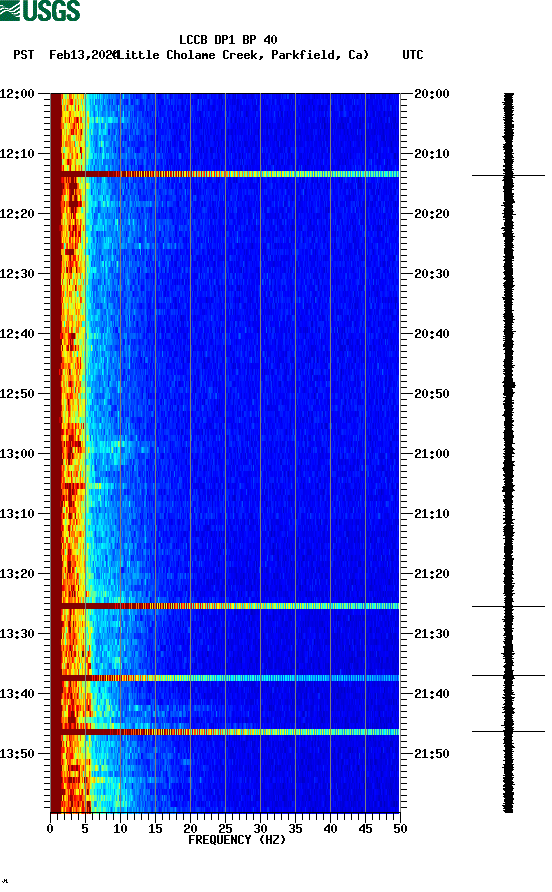Click the seismogram event tick line near 20:13 UTC
The image size is (552, 892).
point(508,176)
